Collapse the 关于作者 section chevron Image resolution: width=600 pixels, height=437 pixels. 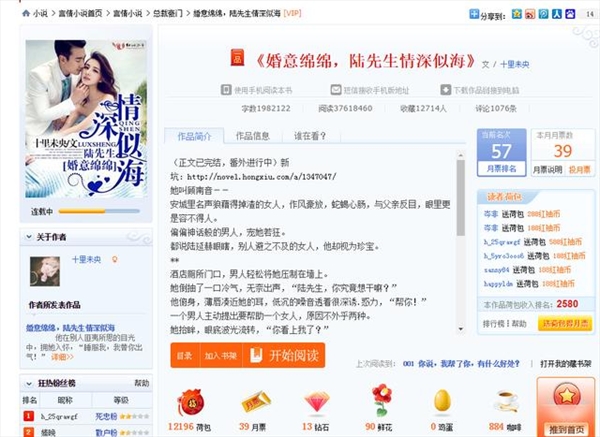coord(29,237)
